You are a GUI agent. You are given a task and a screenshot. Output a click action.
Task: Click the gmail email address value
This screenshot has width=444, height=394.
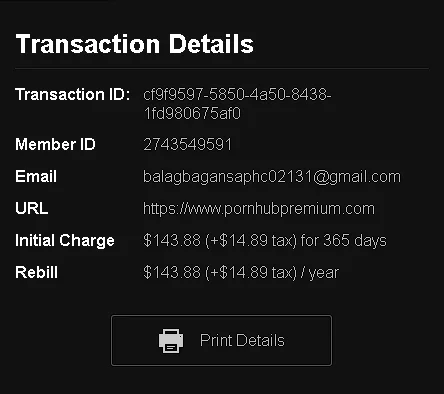272,177
